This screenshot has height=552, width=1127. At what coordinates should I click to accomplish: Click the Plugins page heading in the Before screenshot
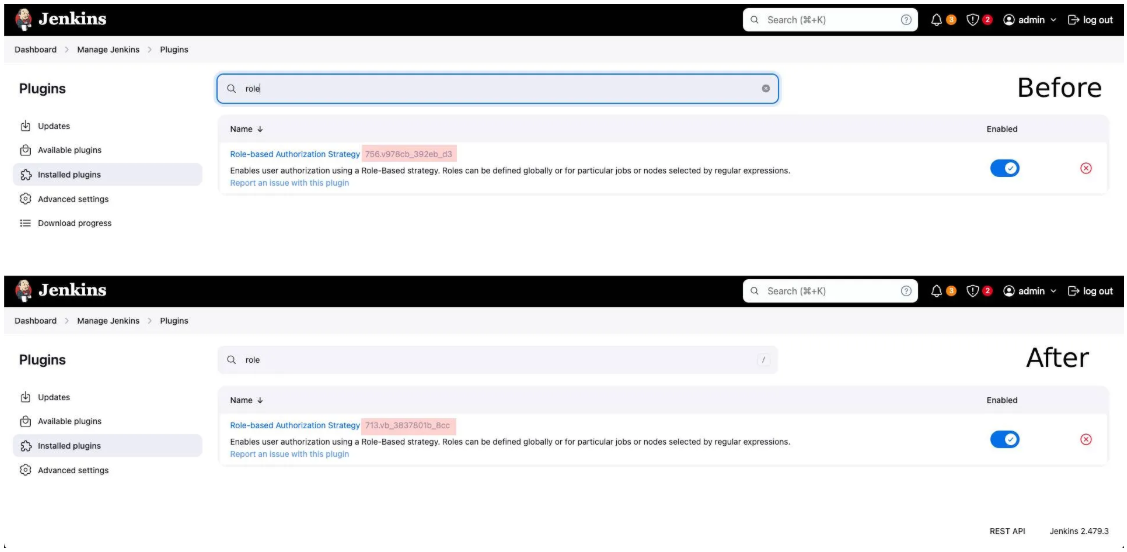point(42,88)
